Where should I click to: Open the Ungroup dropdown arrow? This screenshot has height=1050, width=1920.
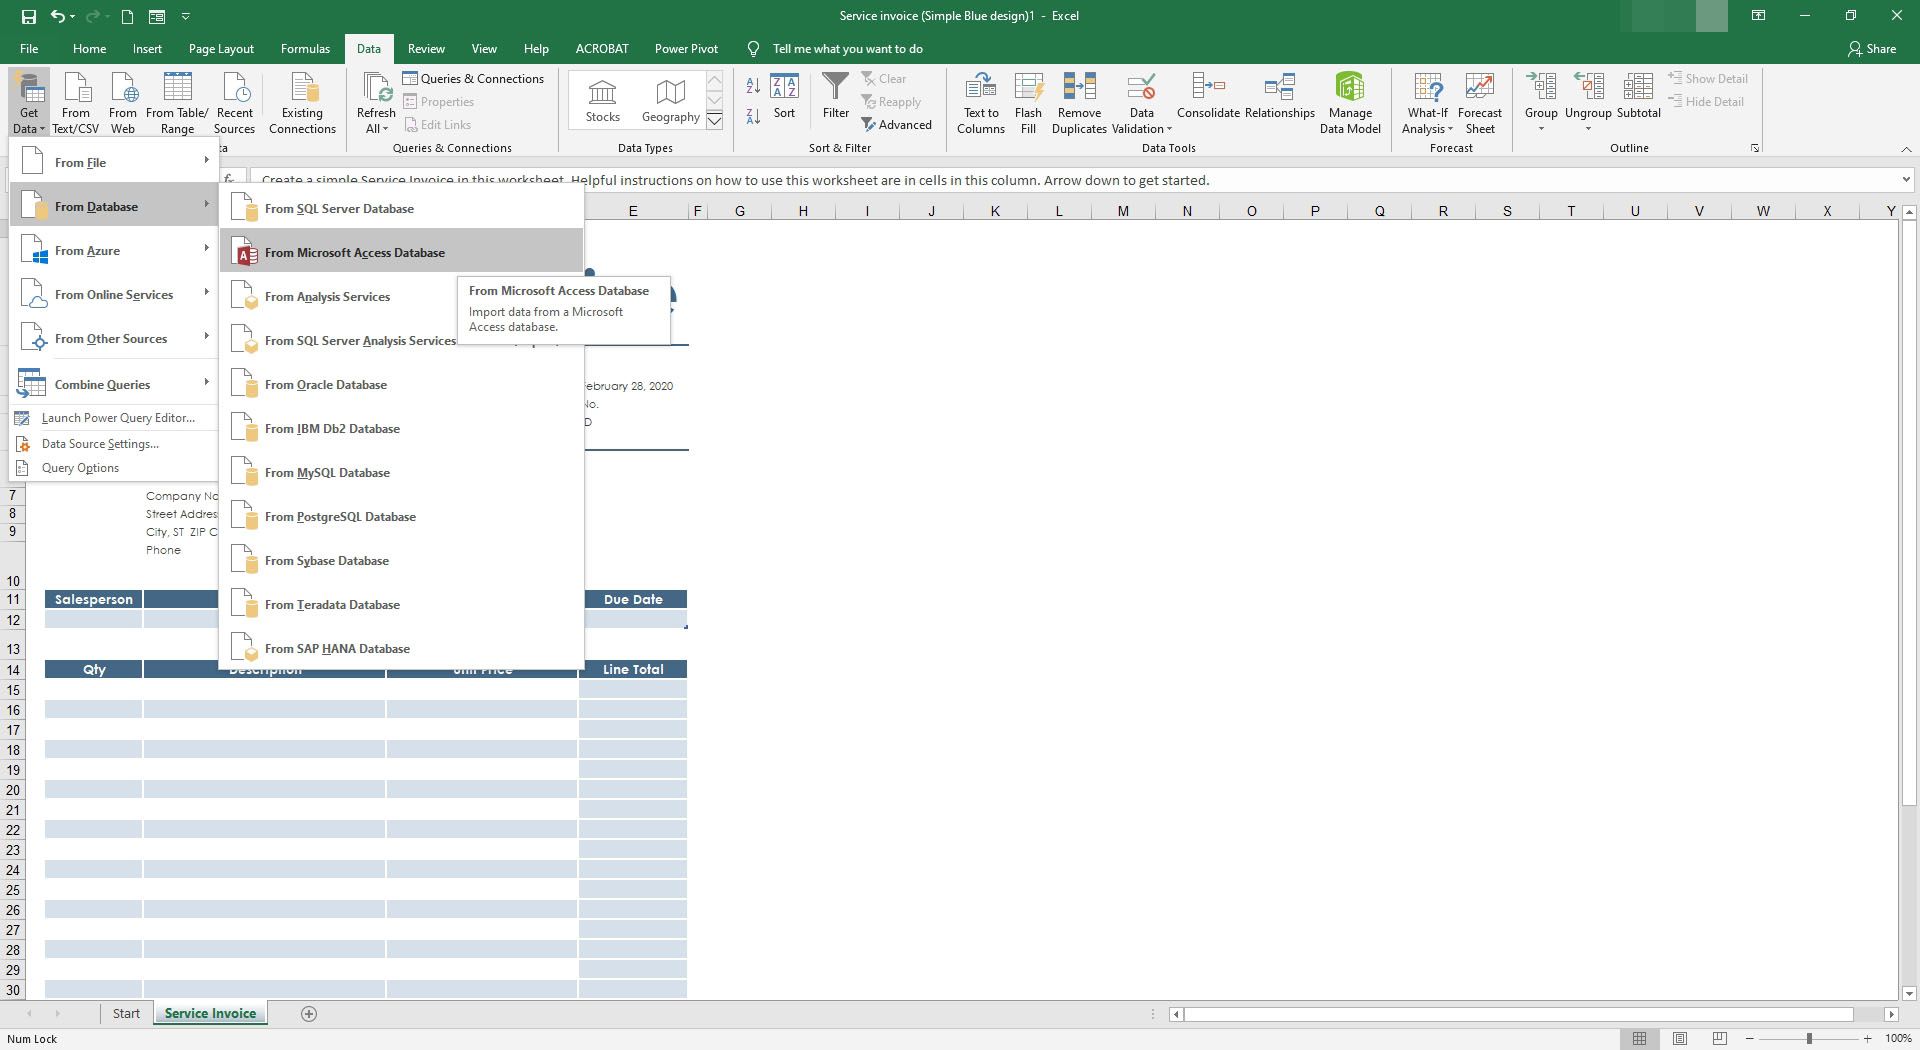tap(1588, 129)
